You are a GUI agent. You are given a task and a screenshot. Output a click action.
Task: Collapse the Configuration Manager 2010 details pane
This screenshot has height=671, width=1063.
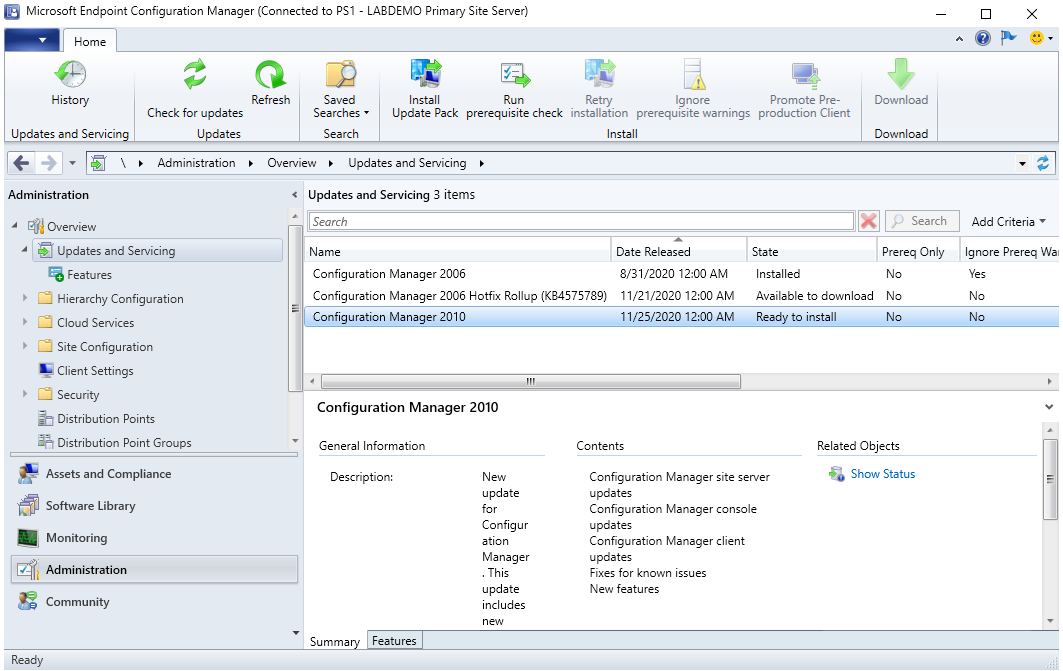coord(1048,407)
